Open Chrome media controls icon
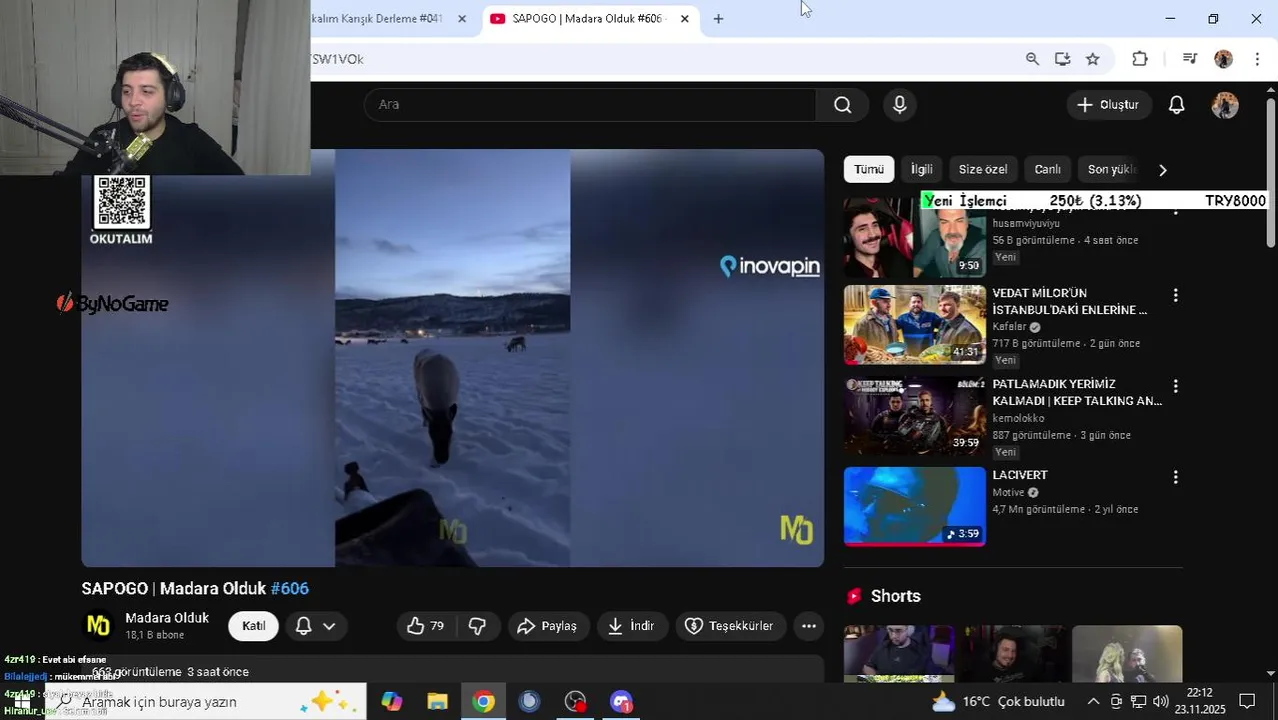Screen dimensions: 1278x720 pyautogui.click(x=1189, y=59)
